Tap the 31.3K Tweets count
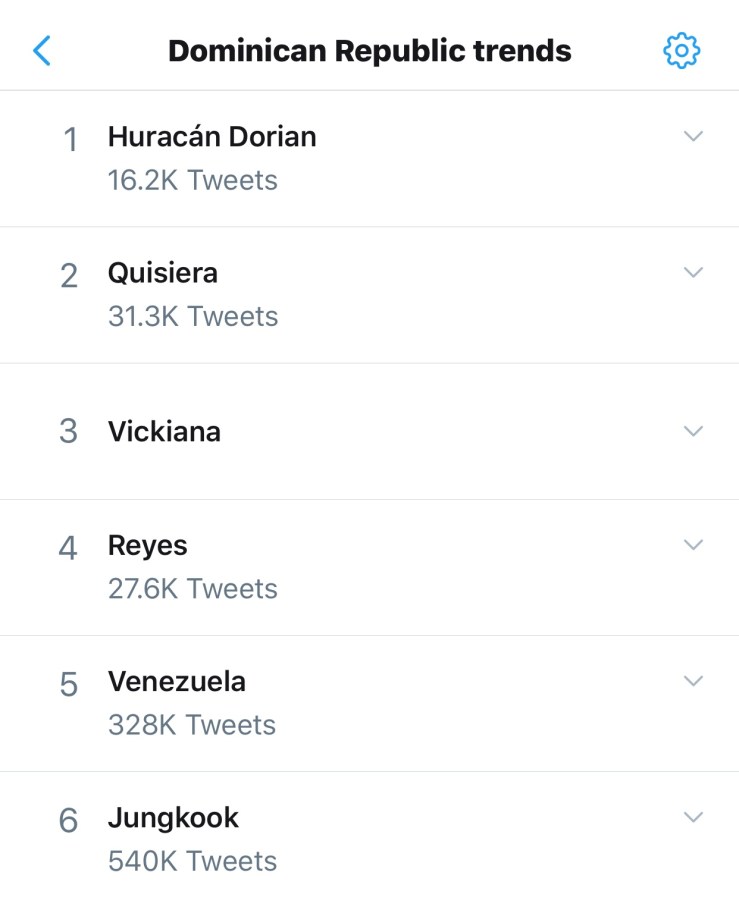Screen dimensions: 739x907 (x=193, y=317)
